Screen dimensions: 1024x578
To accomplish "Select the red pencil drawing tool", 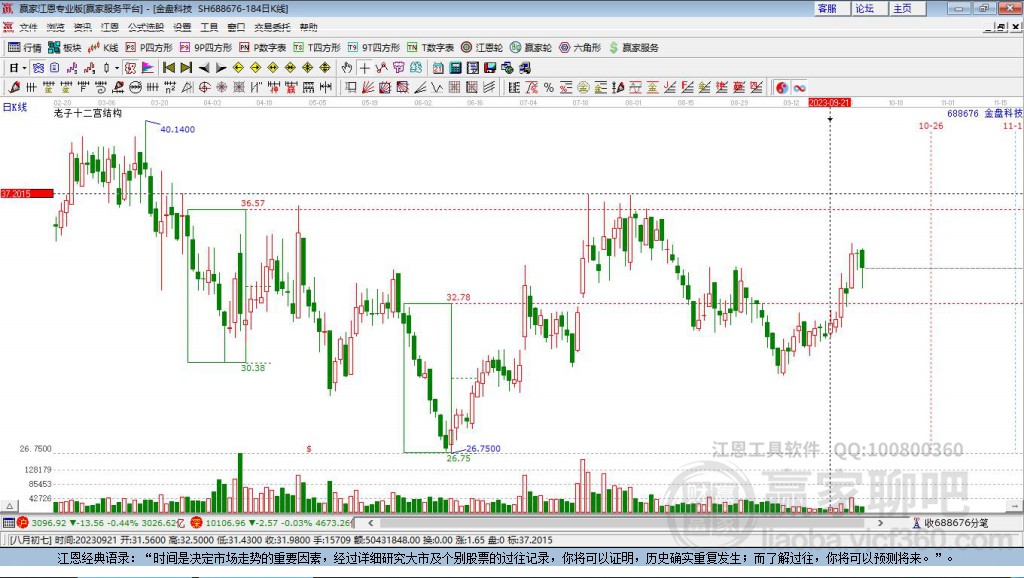I will pos(14,88).
